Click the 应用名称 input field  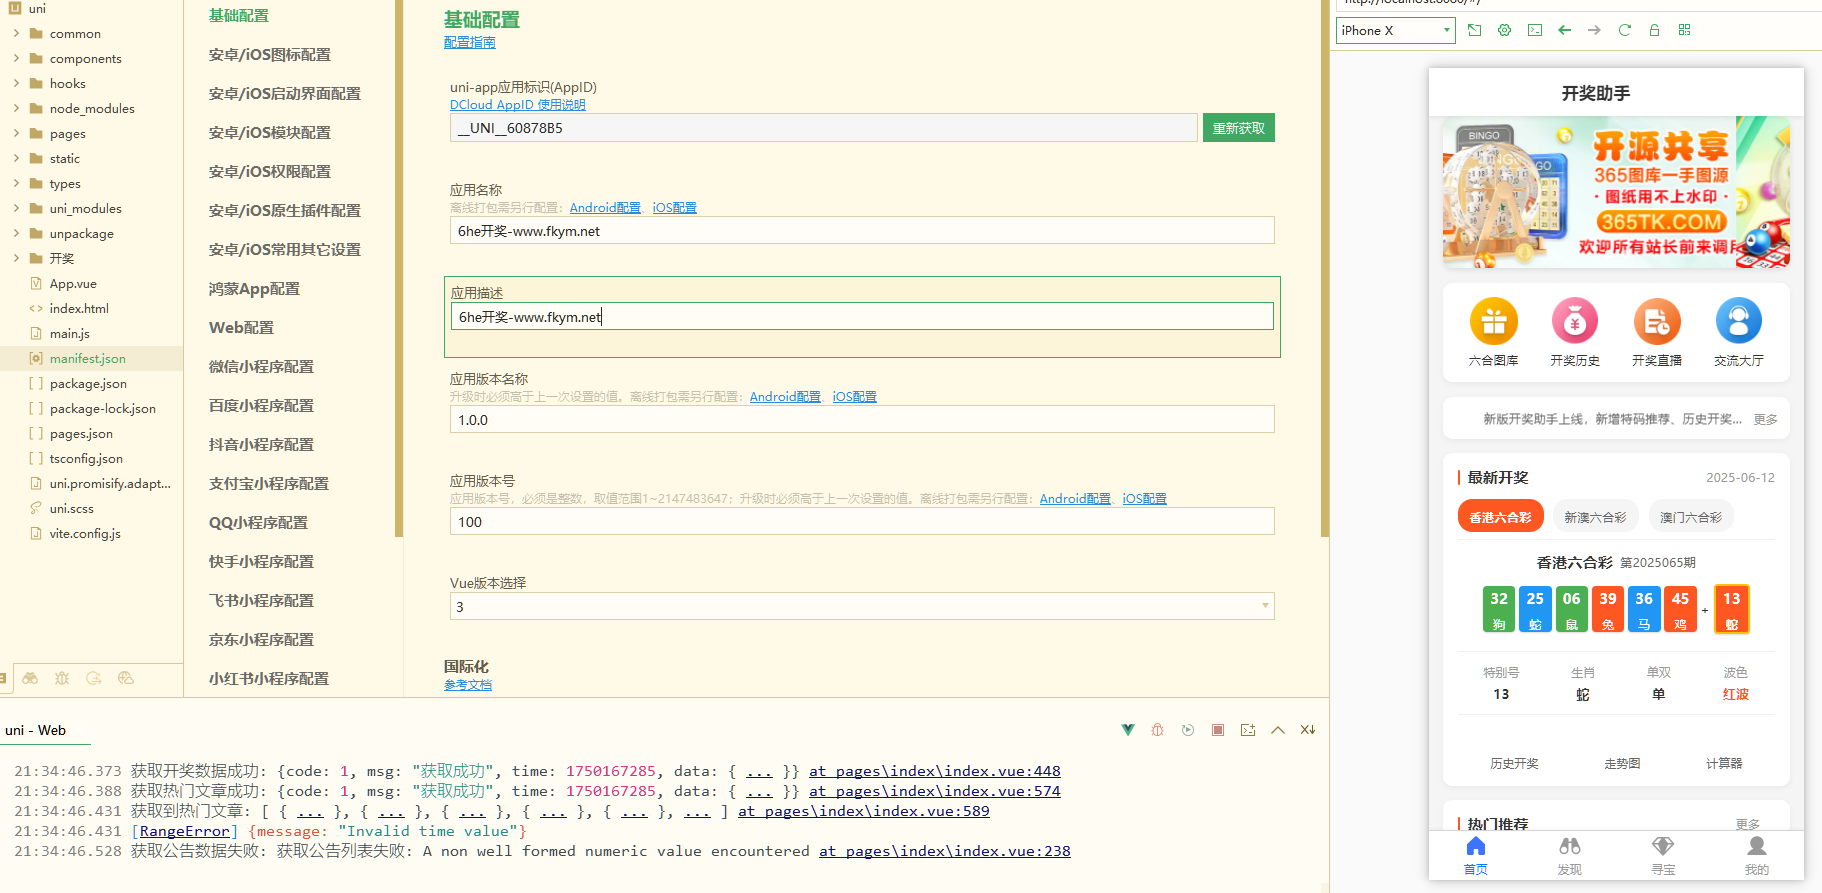coord(861,231)
